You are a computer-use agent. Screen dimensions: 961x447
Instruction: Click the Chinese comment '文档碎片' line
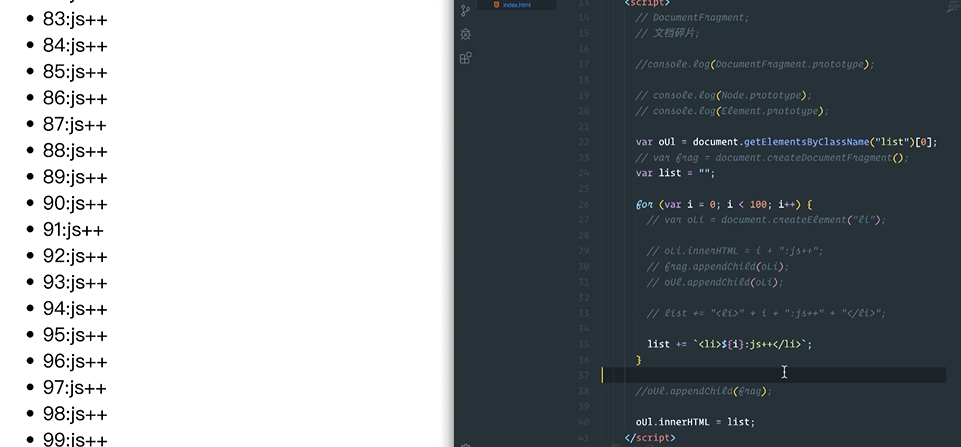pos(667,33)
